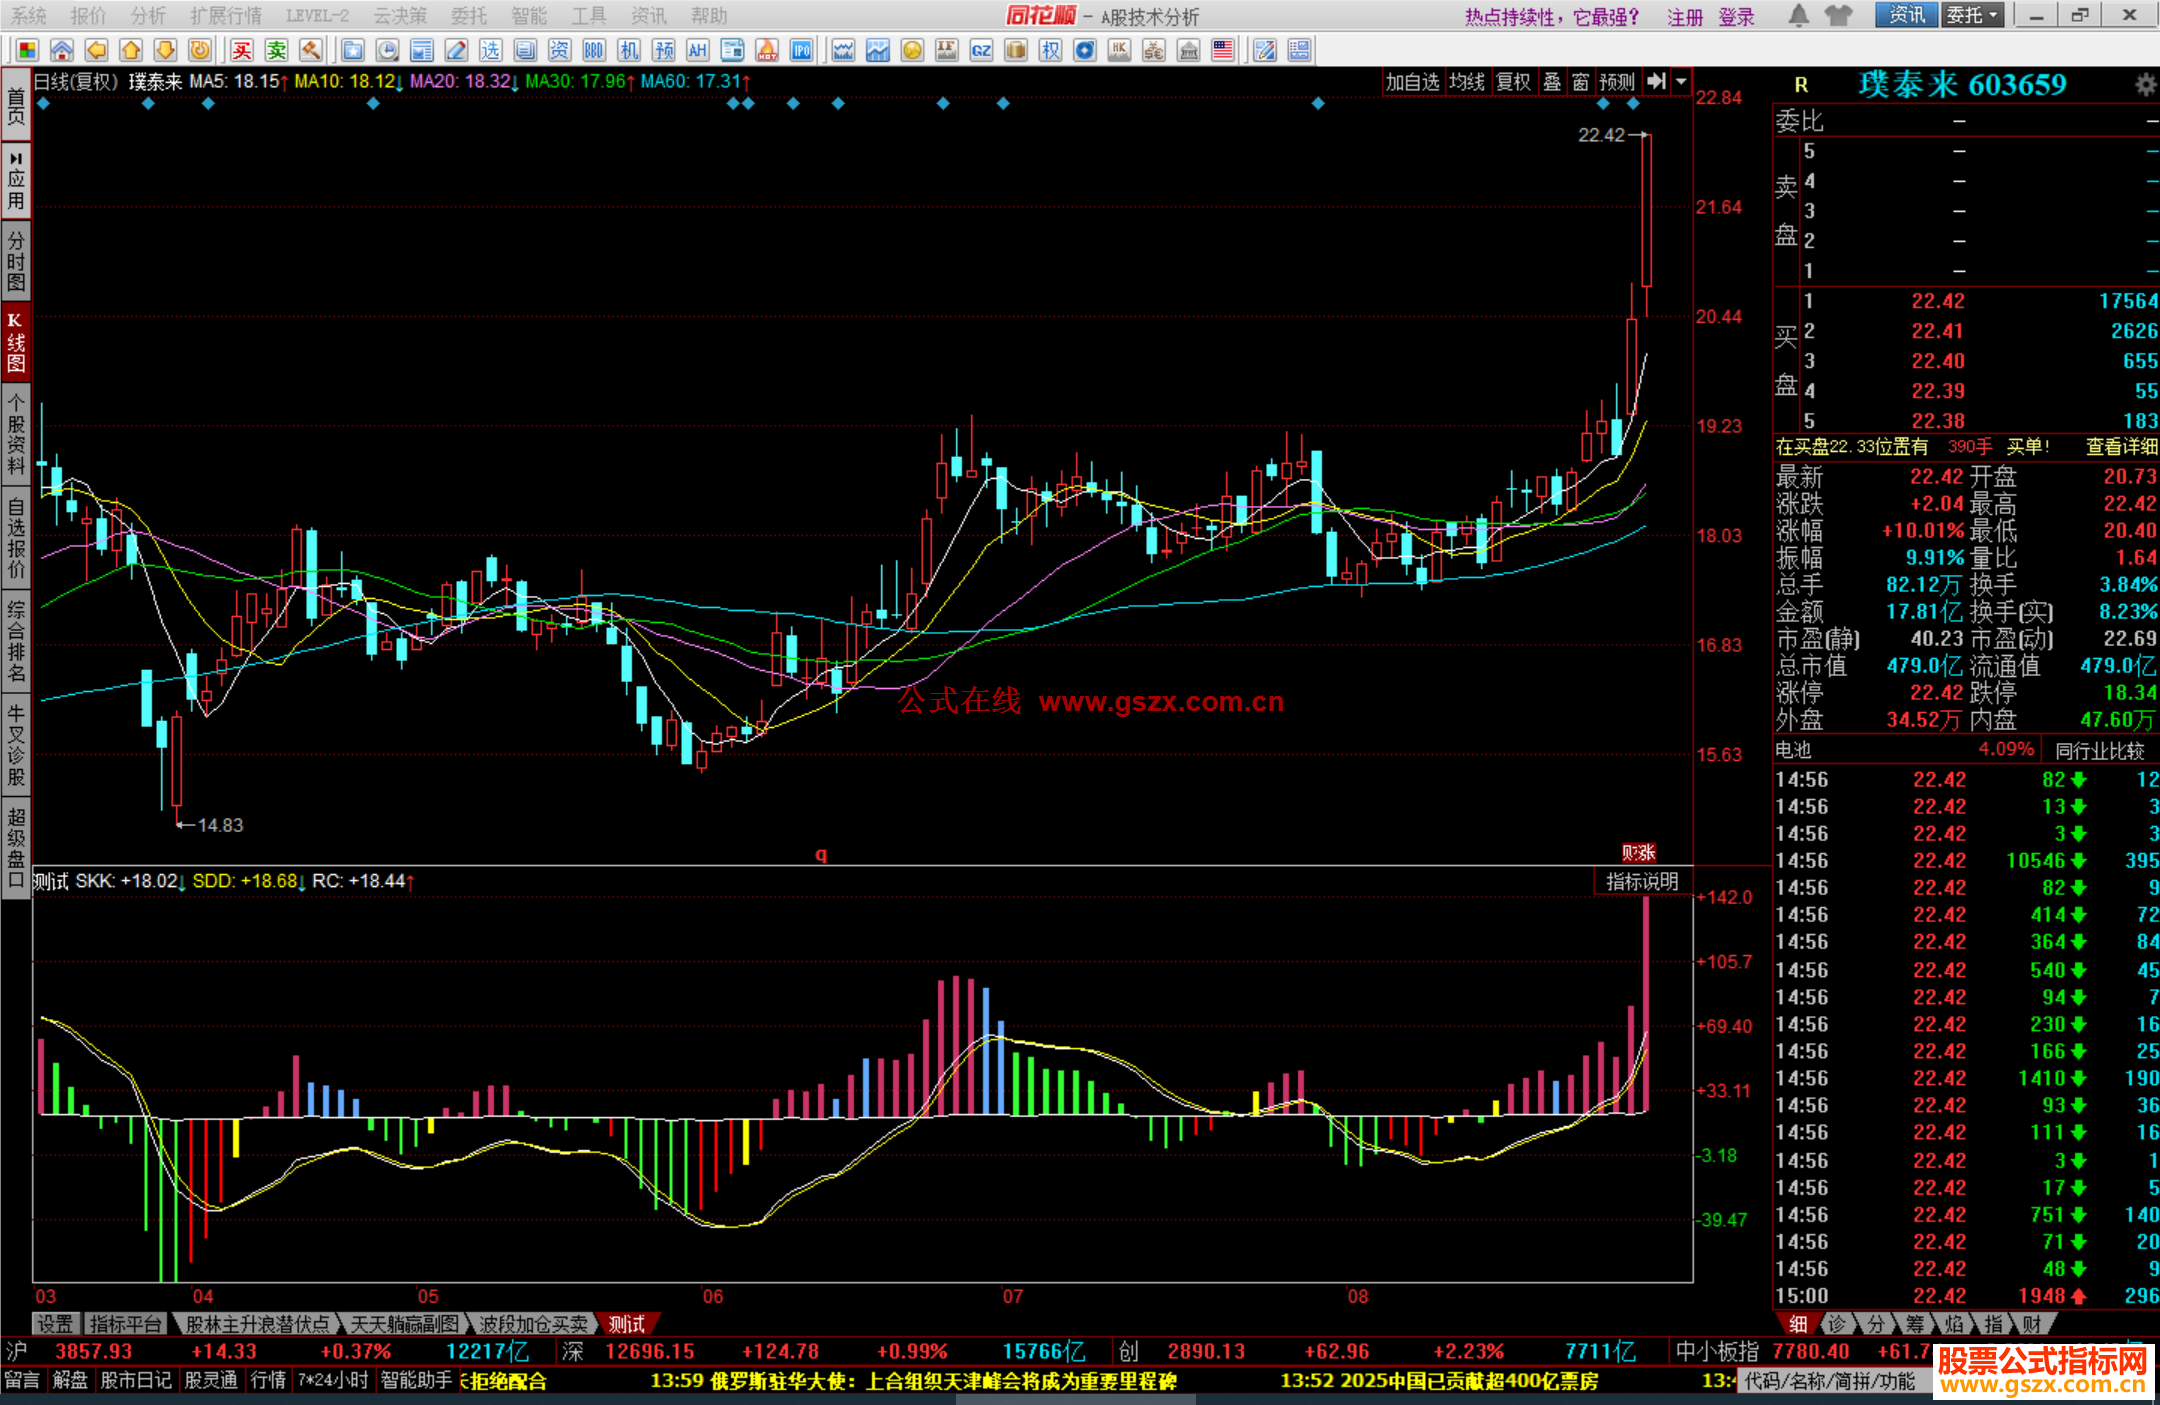Click the red 买 (buy) toolbar icon

242,51
